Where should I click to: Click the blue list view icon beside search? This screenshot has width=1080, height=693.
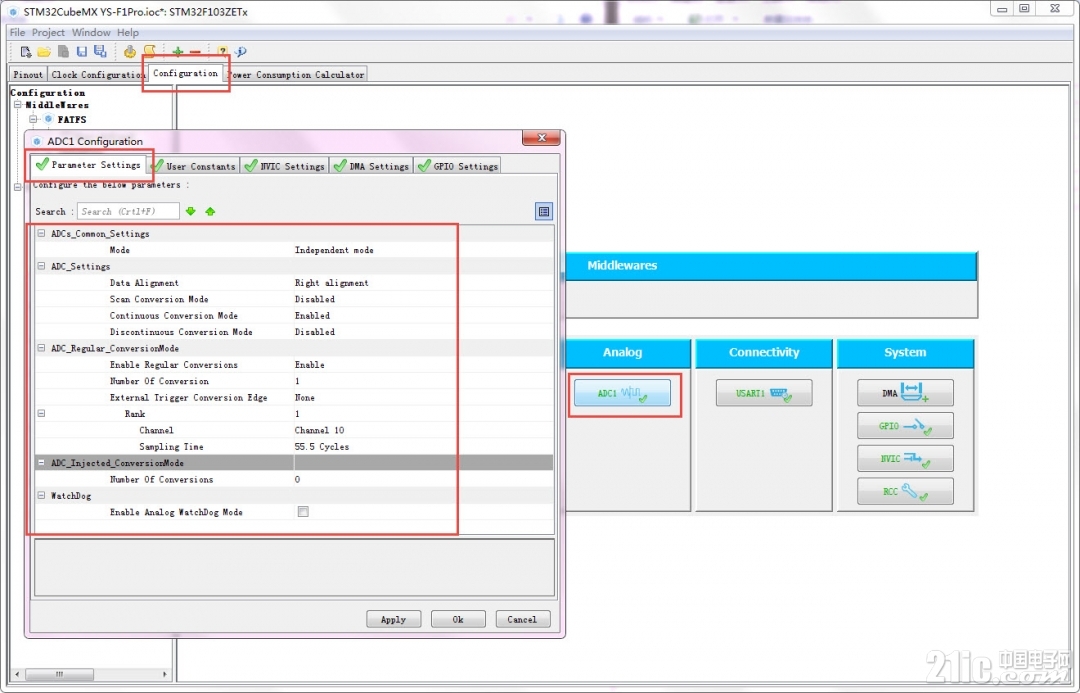point(544,211)
